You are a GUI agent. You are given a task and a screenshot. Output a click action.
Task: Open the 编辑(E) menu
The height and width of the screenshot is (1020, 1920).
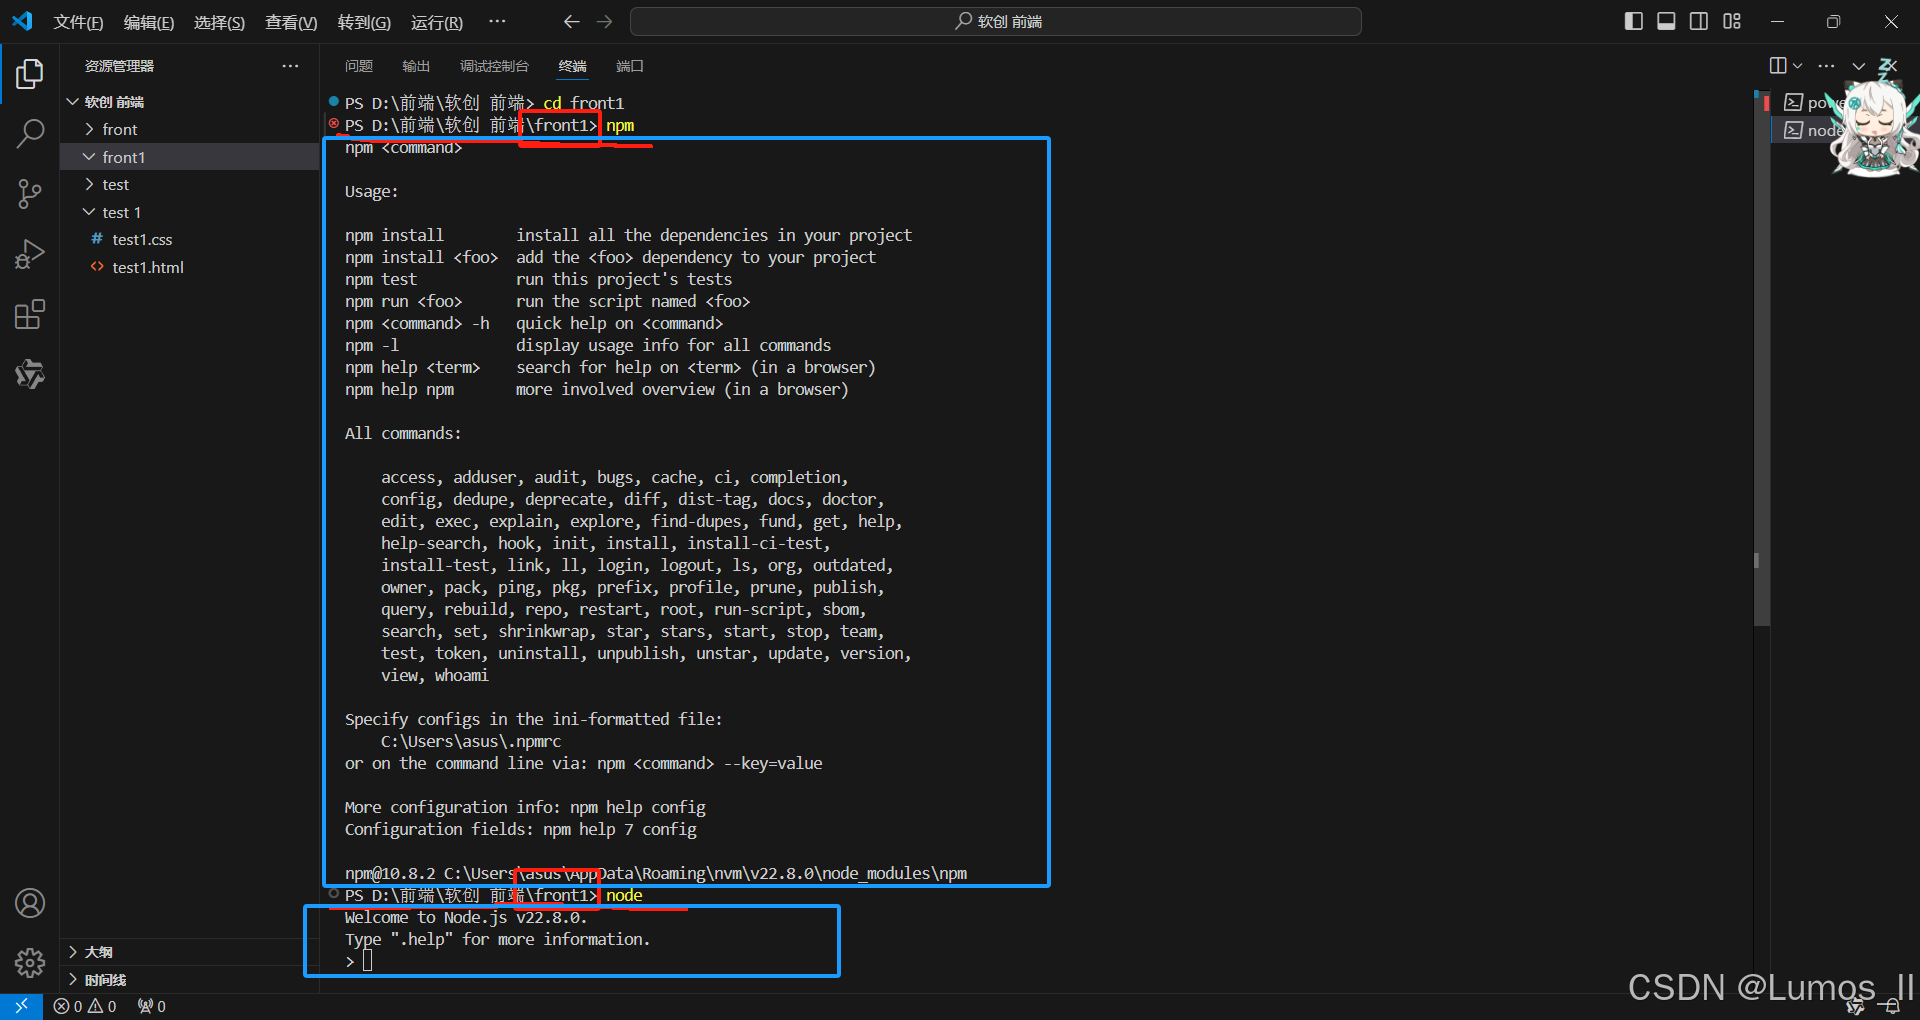point(148,22)
